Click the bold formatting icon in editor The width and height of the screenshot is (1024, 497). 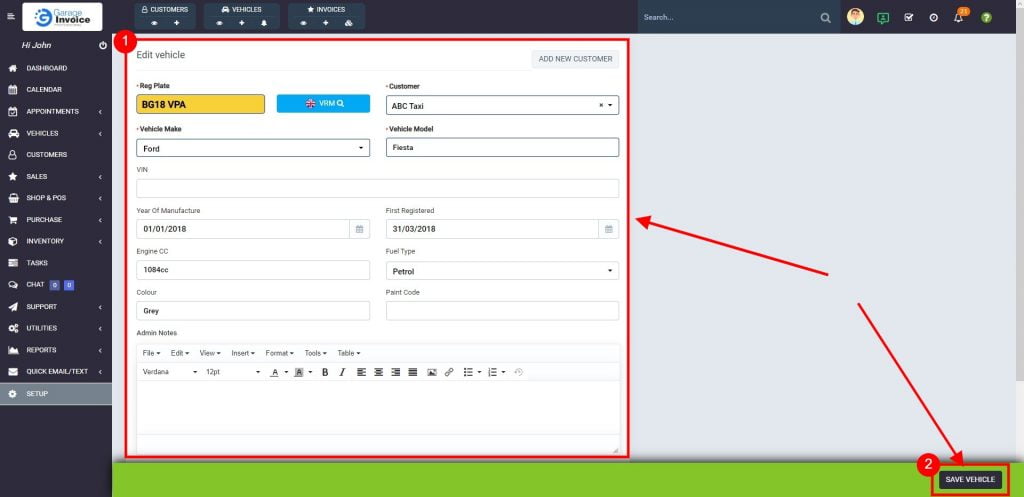(x=325, y=372)
